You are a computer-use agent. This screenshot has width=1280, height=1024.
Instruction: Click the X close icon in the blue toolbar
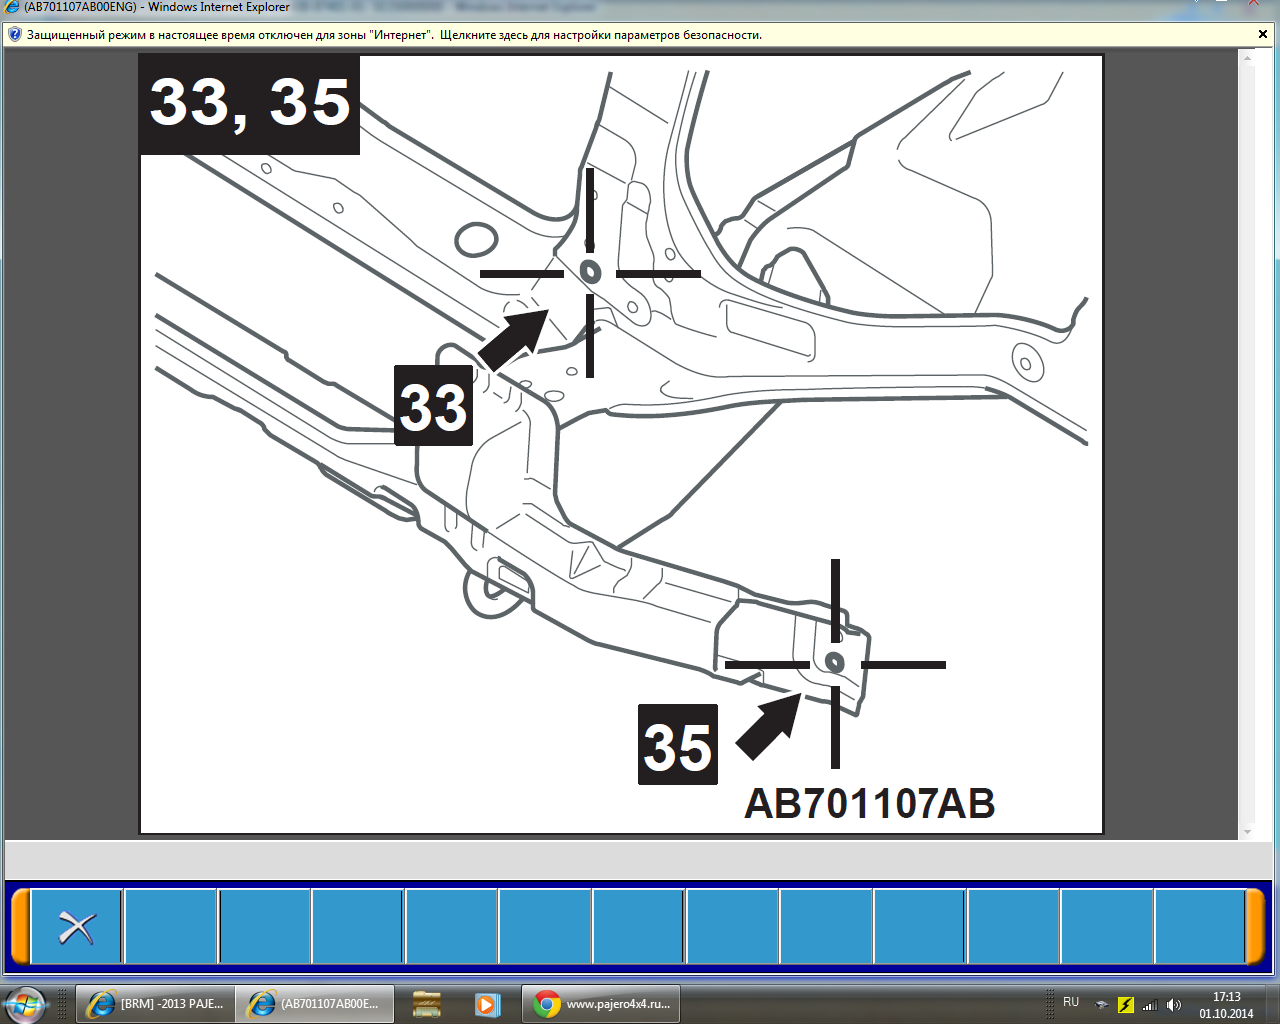click(x=77, y=927)
